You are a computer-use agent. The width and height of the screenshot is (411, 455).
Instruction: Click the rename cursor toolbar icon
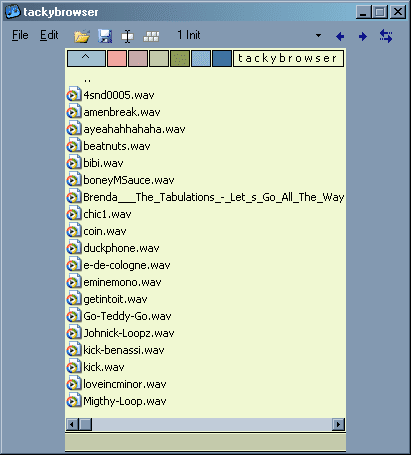tap(127, 36)
